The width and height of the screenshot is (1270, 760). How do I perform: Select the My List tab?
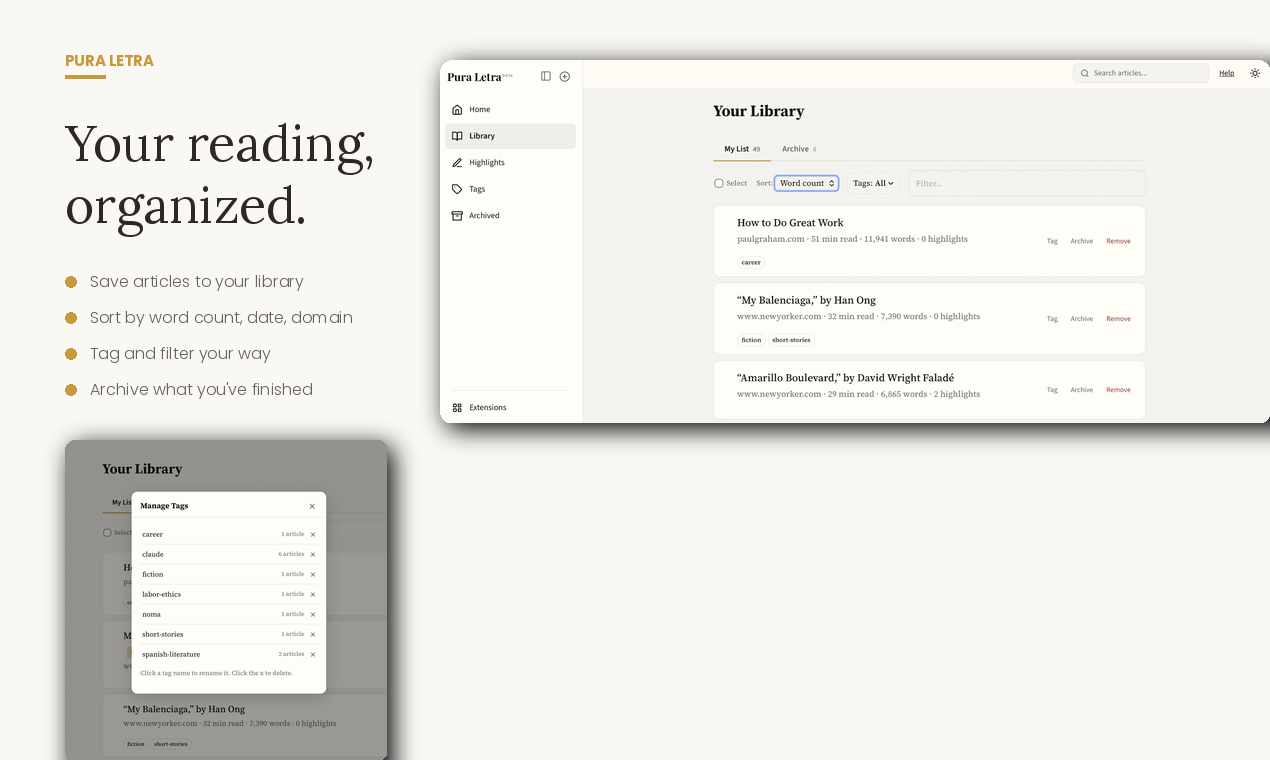coord(736,148)
